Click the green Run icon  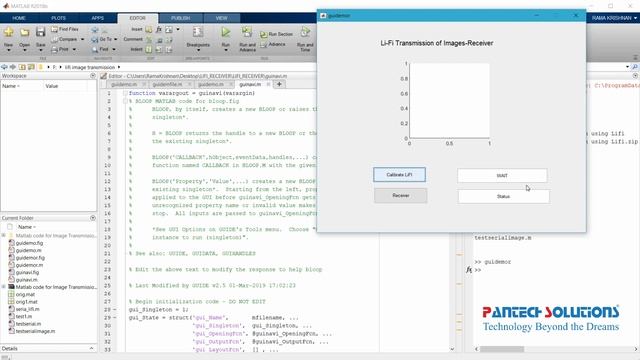pos(226,32)
